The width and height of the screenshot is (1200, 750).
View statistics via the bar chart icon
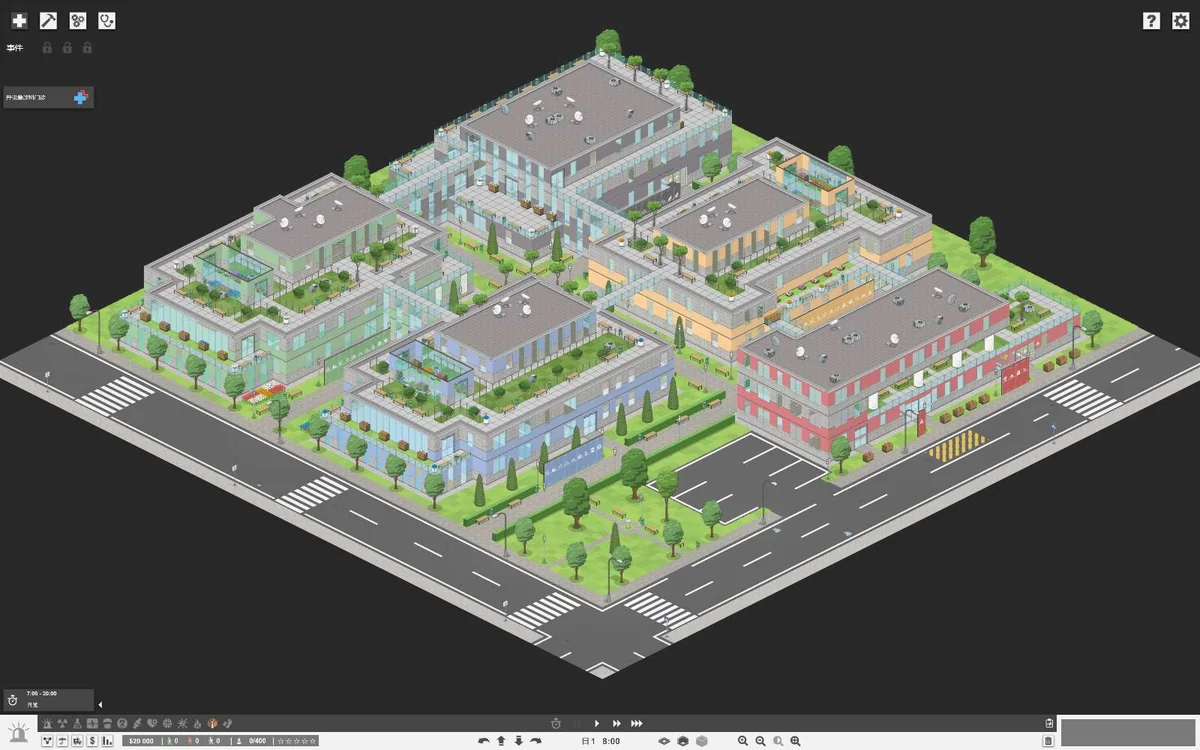pyautogui.click(x=108, y=741)
